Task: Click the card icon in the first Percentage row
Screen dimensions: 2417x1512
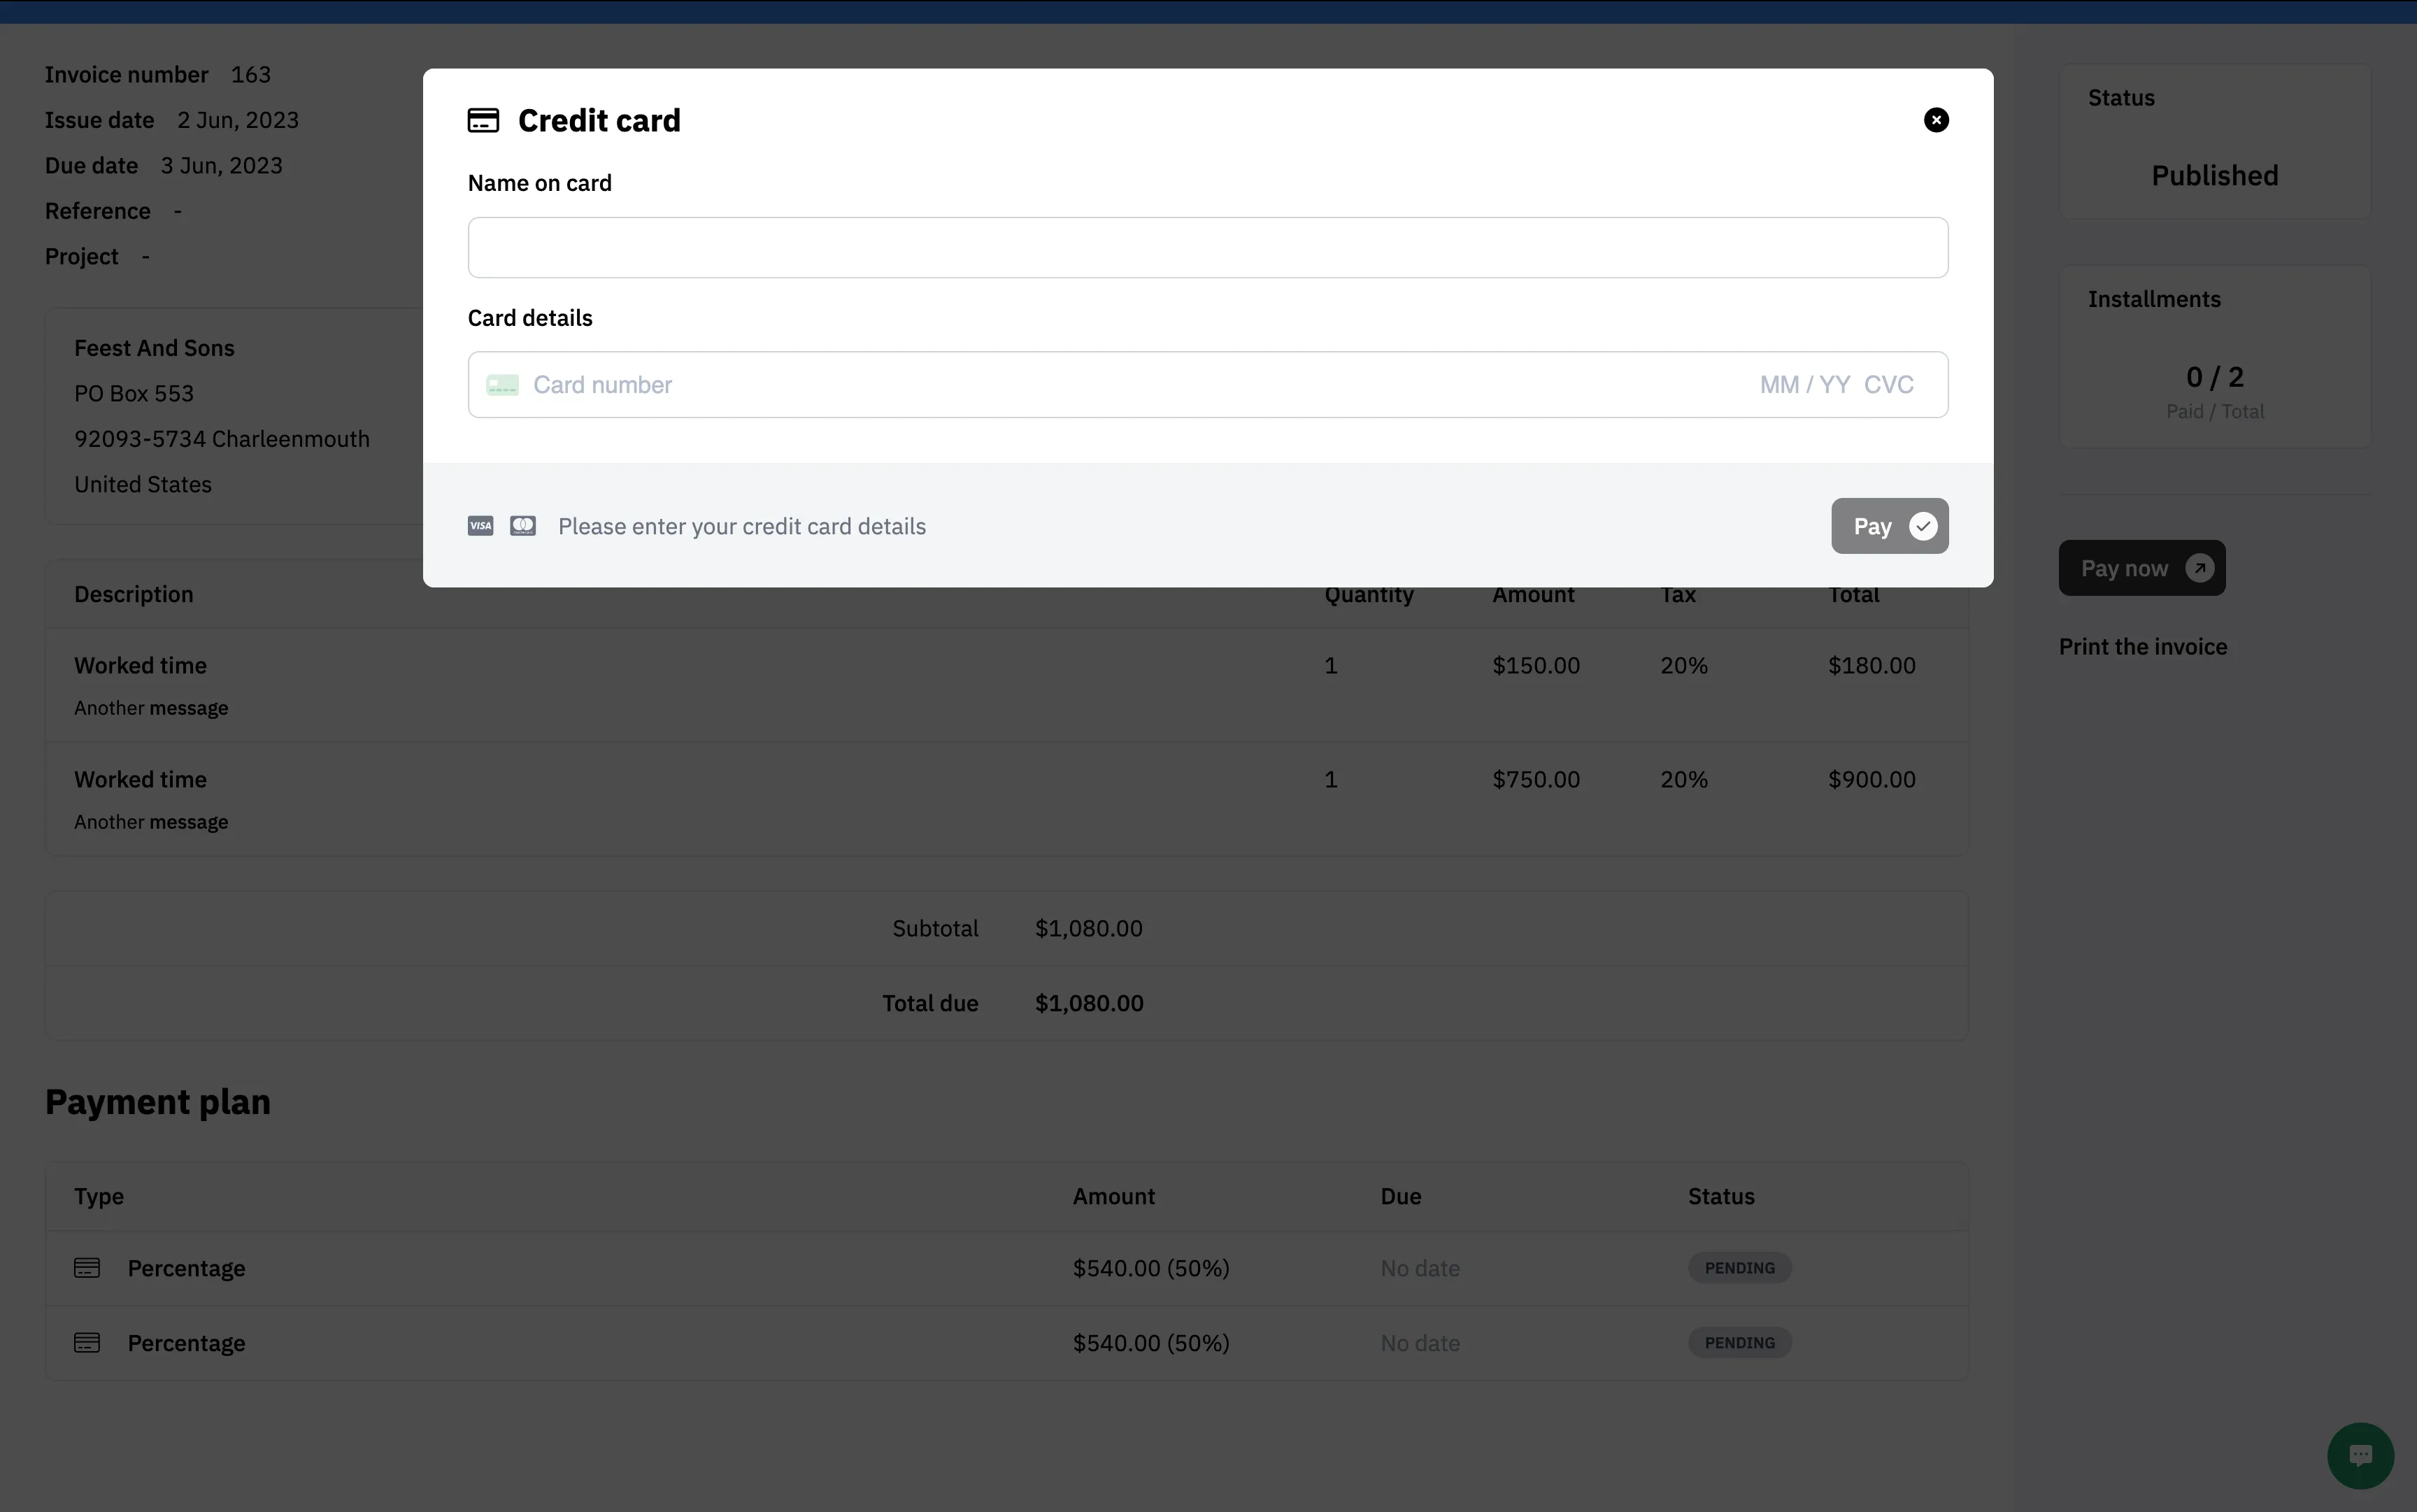Action: coord(87,1268)
